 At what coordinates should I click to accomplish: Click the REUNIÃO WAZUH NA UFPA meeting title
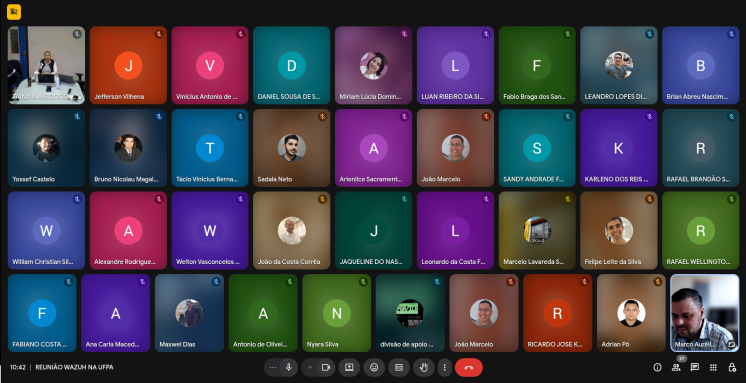point(74,367)
